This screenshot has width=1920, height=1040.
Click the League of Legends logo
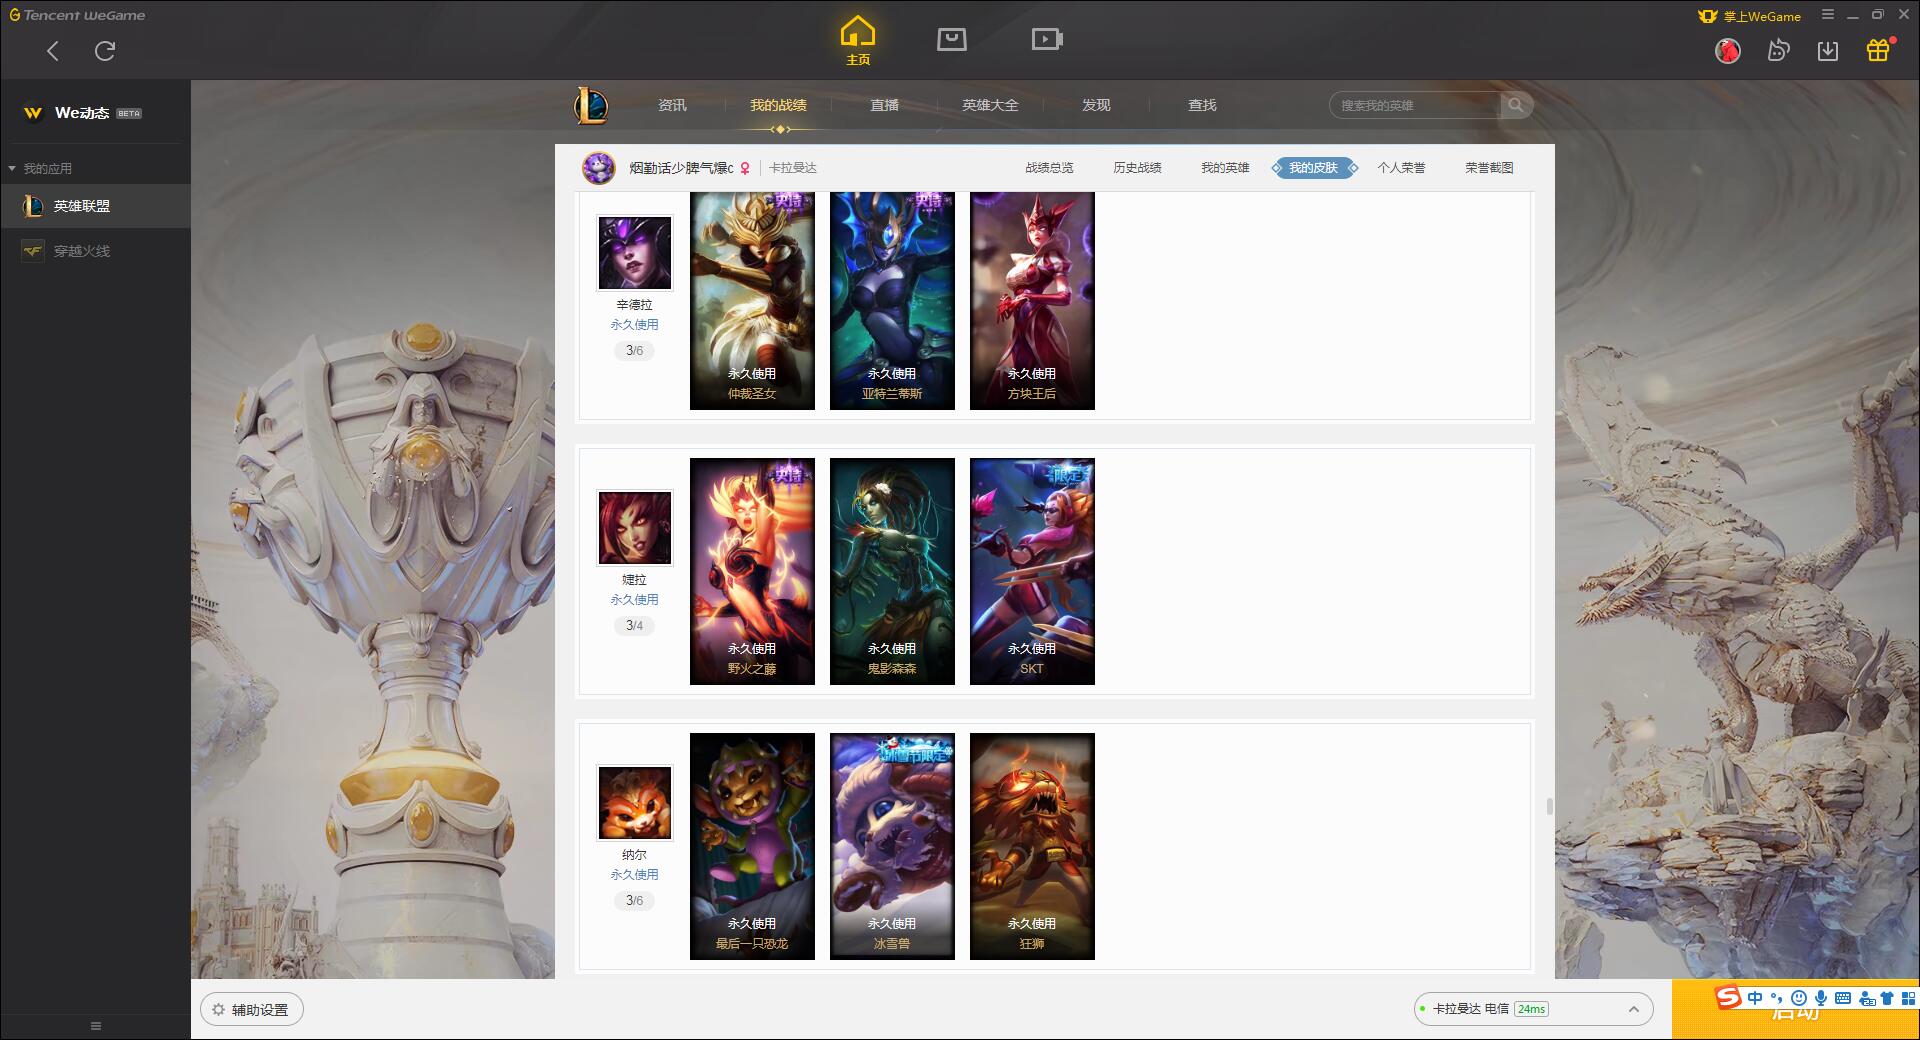(591, 105)
